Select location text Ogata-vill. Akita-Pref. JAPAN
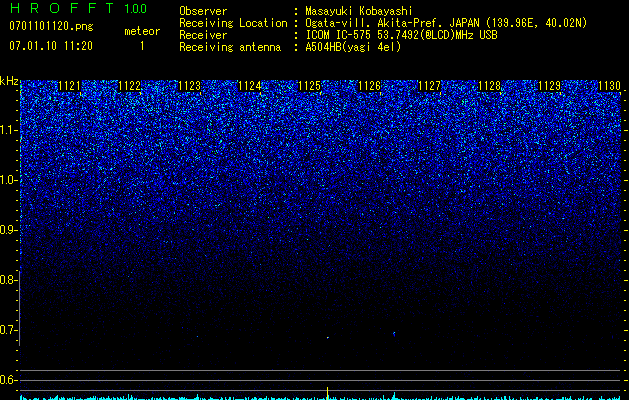The width and height of the screenshot is (629, 400). tap(394, 23)
